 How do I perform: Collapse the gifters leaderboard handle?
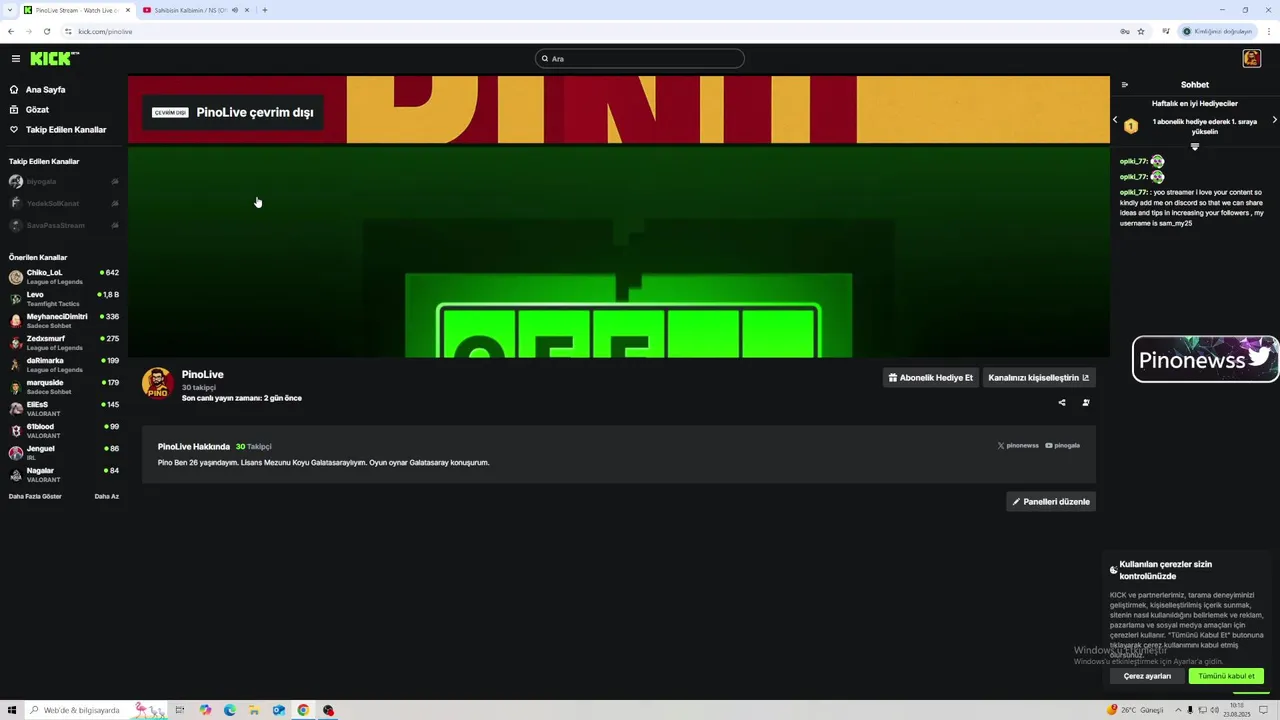coord(1194,147)
